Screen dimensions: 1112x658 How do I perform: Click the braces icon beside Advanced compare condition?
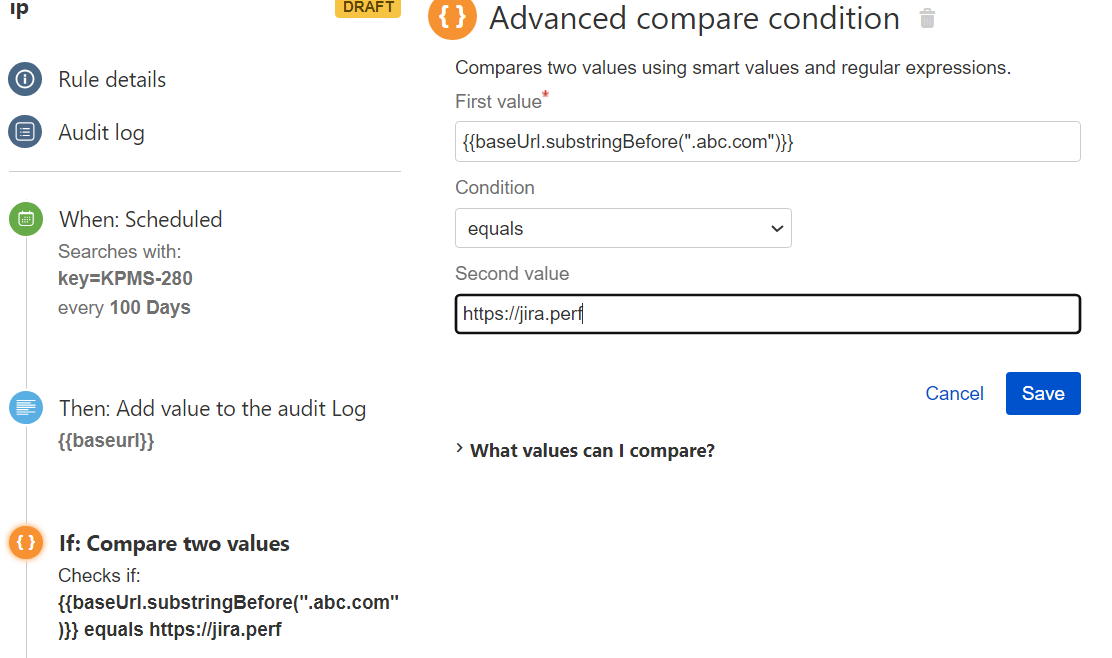click(x=452, y=19)
